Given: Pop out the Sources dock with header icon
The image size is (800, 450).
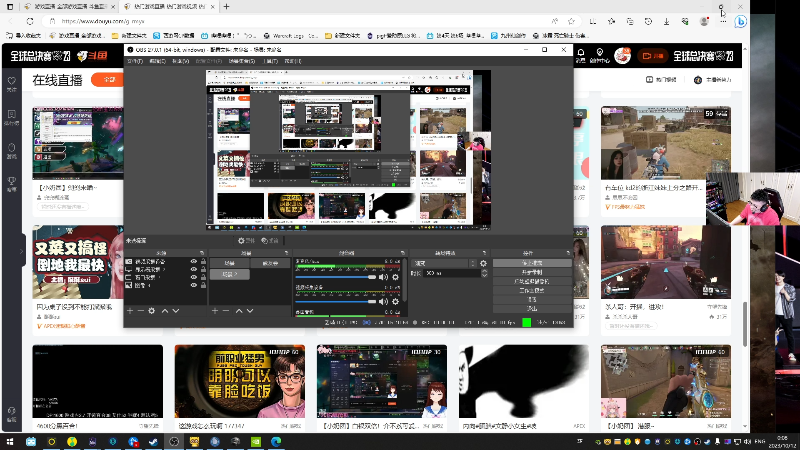Looking at the screenshot, I should 203,253.
